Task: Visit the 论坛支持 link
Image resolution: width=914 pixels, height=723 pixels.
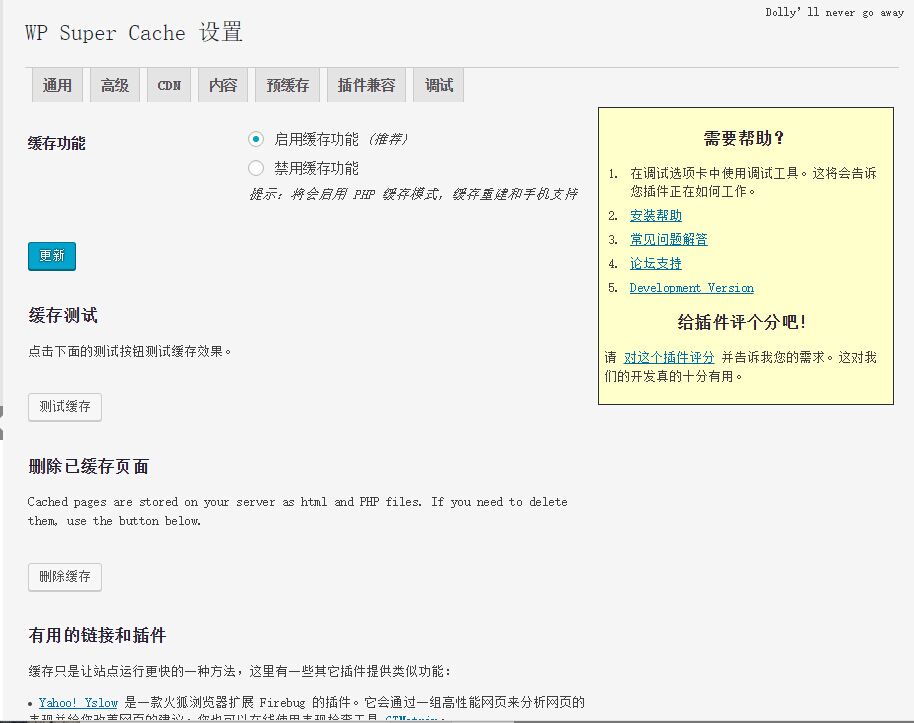Action: [656, 263]
